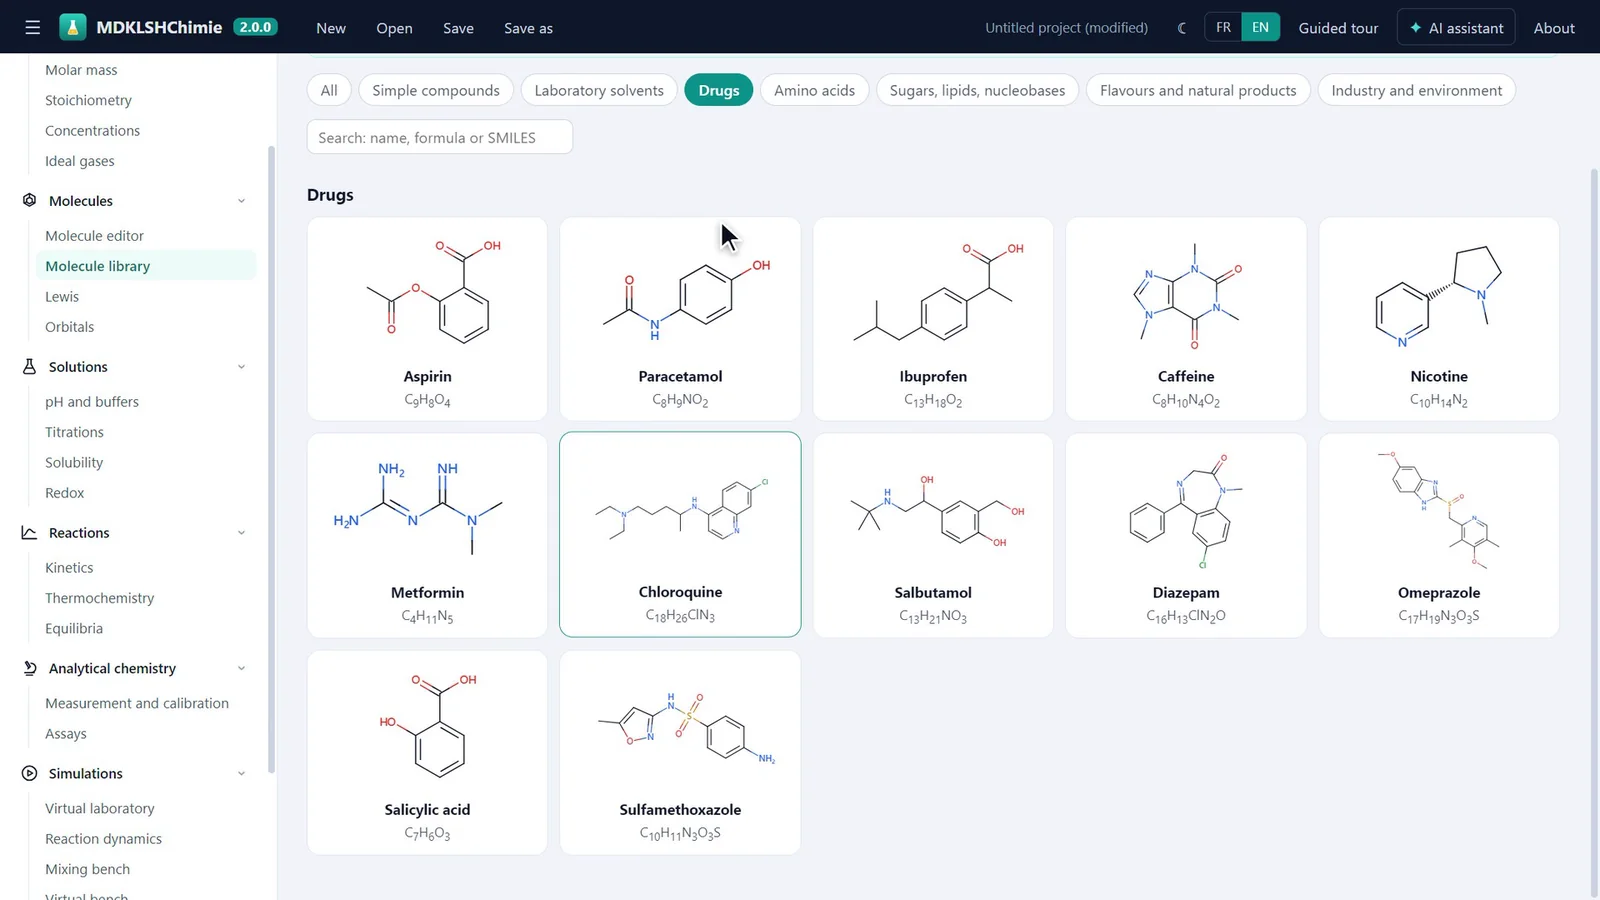Switch language to EN
Image resolution: width=1600 pixels, height=900 pixels.
coord(1260,27)
